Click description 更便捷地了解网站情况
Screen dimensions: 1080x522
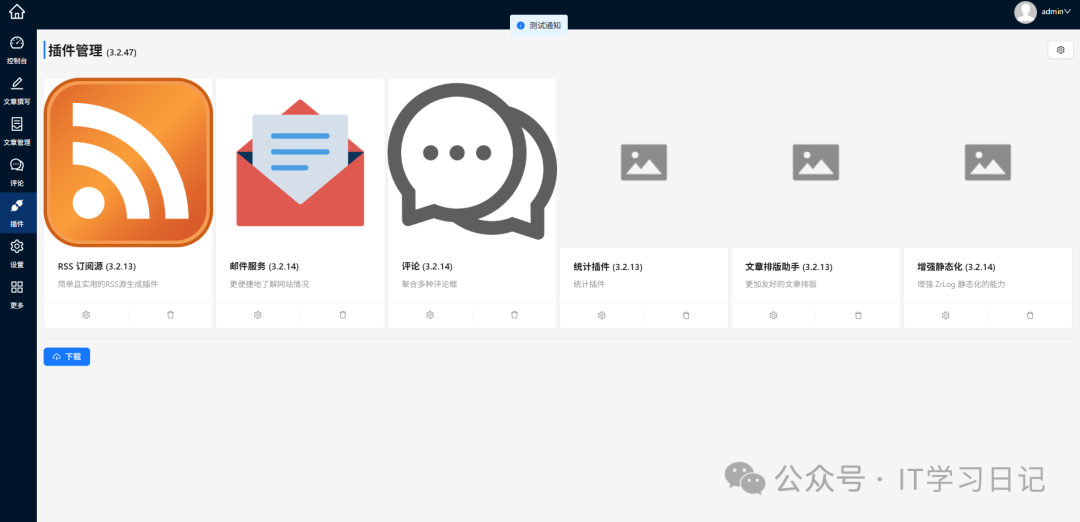(x=269, y=284)
